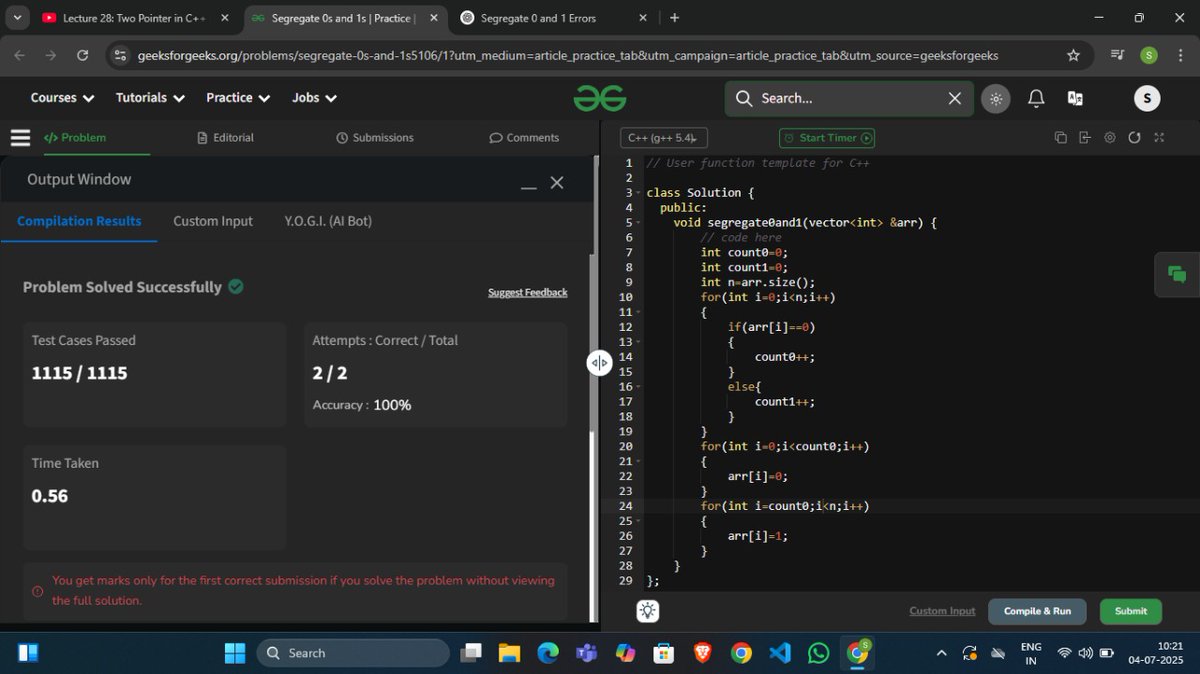This screenshot has height=674, width=1200.
Task: Click the Suggest Feedback link
Action: 527,292
